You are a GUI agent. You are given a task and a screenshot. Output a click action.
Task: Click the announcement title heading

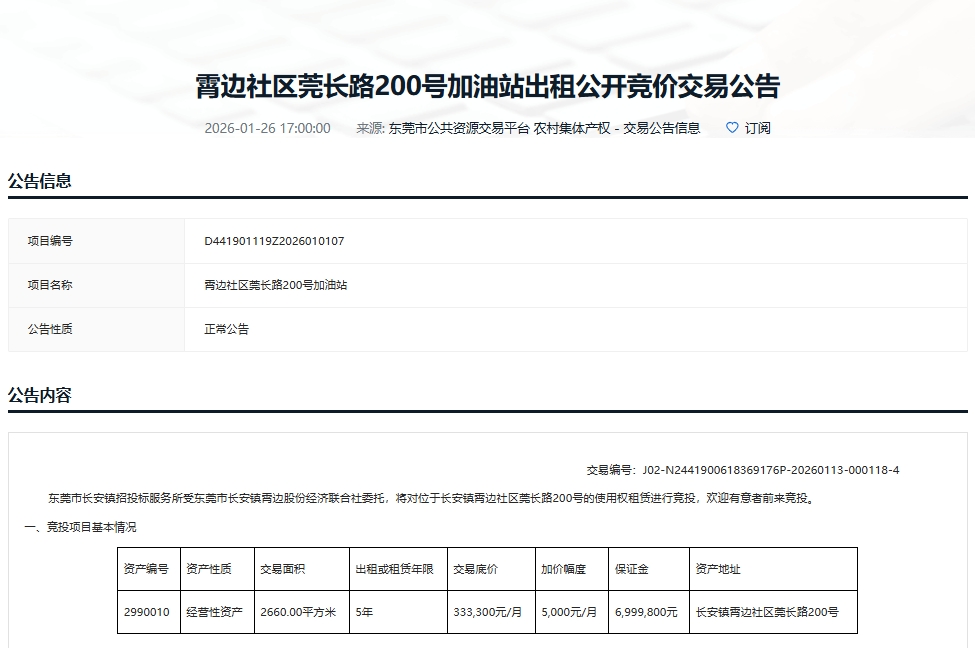[x=487, y=87]
